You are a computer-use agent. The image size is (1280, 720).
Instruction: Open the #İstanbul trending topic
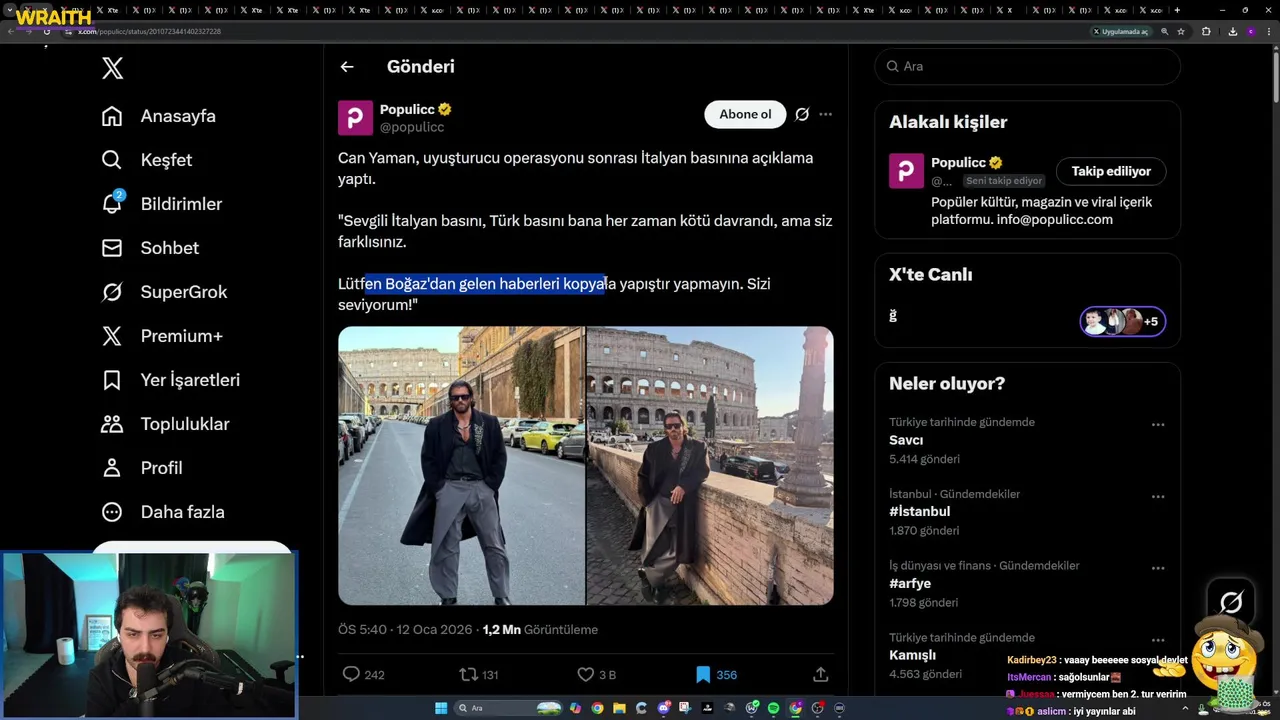tap(919, 512)
